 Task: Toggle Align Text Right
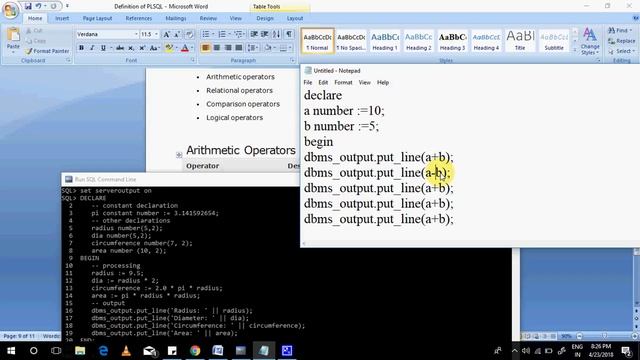pos(228,48)
